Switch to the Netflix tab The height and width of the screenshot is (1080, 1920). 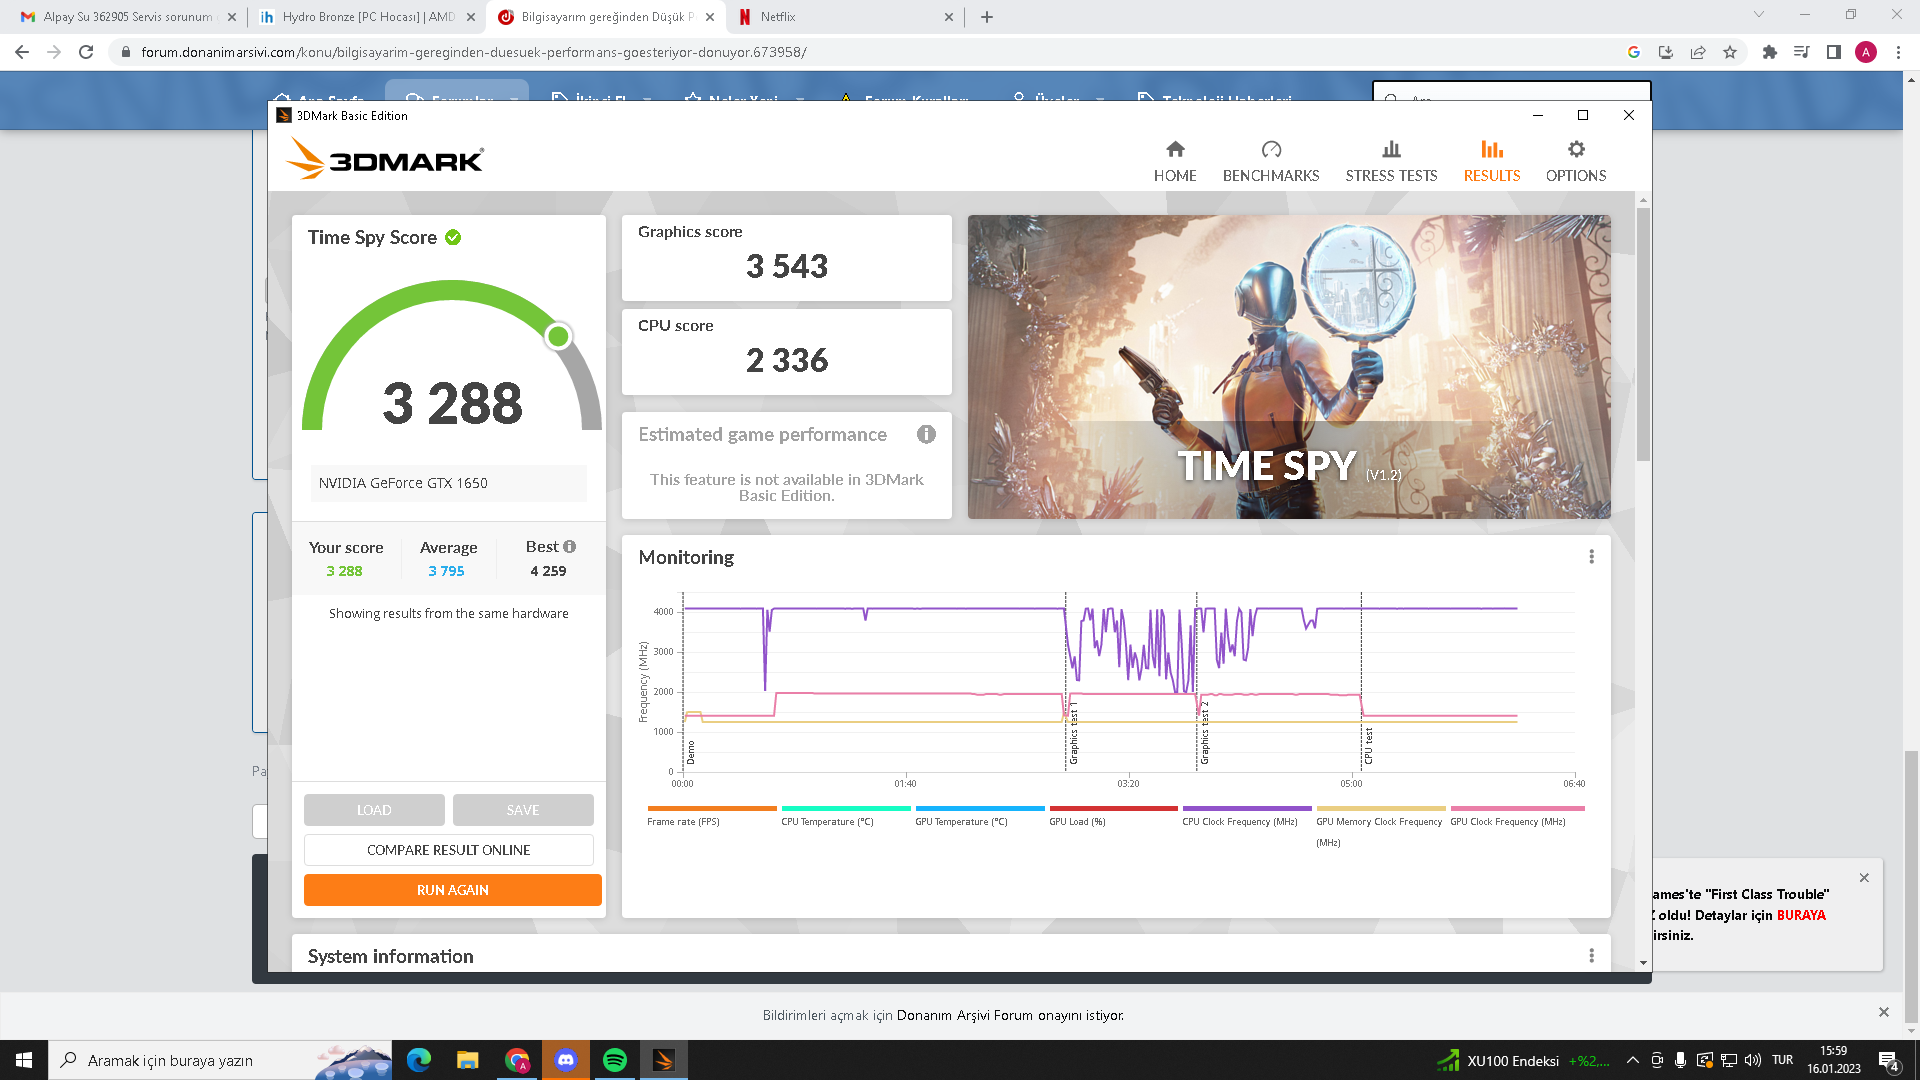coord(840,17)
